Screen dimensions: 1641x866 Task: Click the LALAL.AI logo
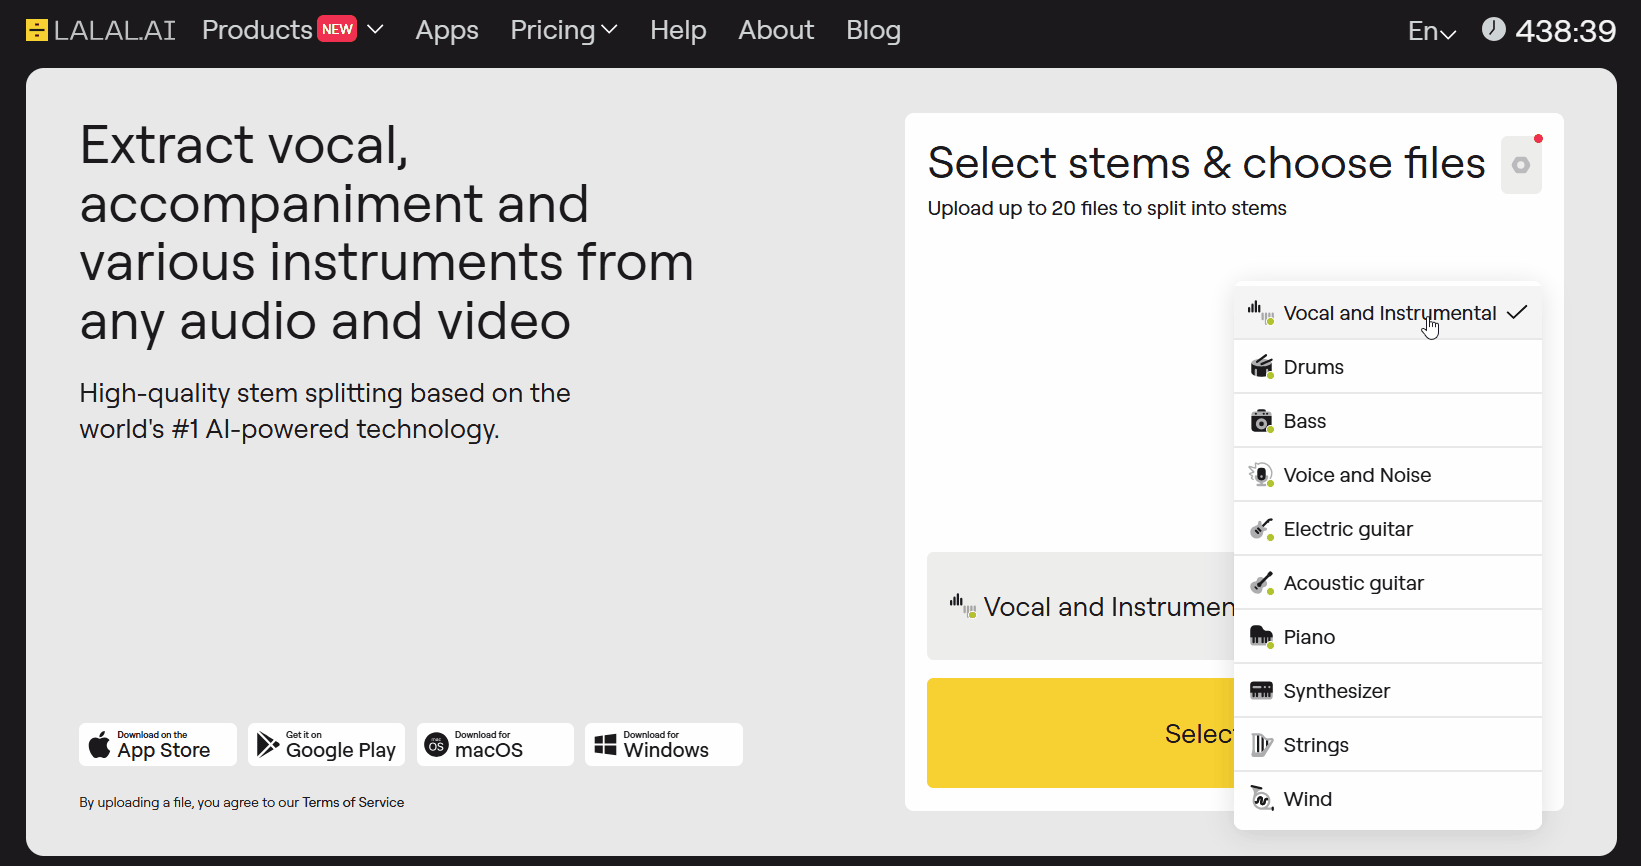coord(100,31)
